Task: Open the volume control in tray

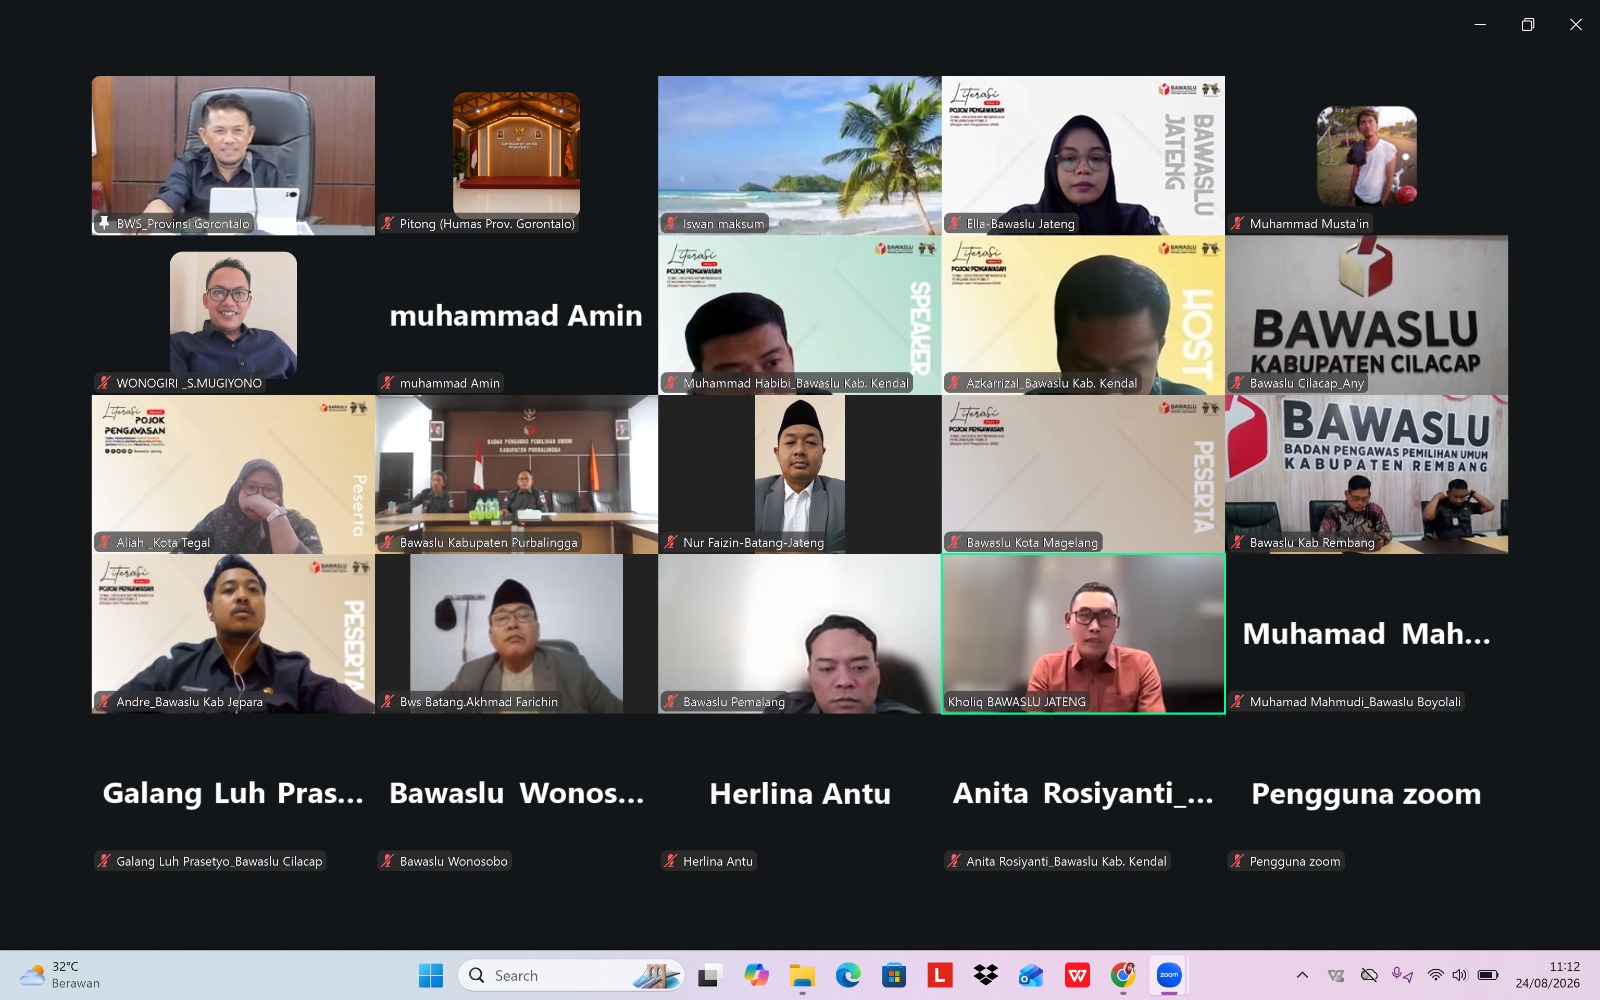Action: (x=1460, y=975)
